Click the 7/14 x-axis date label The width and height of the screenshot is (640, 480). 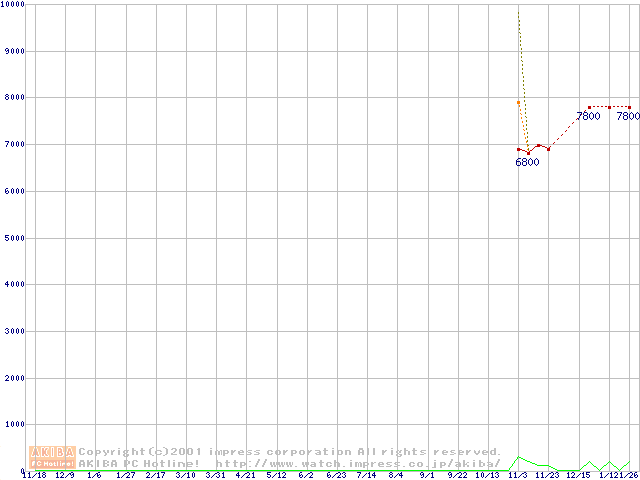(367, 476)
